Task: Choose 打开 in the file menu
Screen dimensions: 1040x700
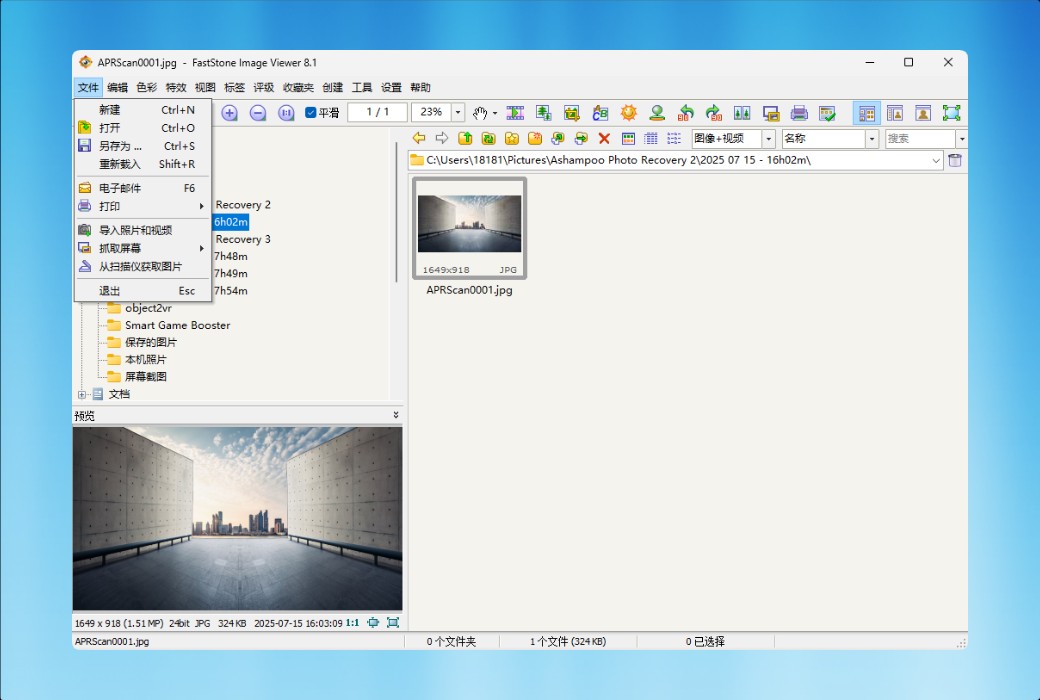Action: 143,127
